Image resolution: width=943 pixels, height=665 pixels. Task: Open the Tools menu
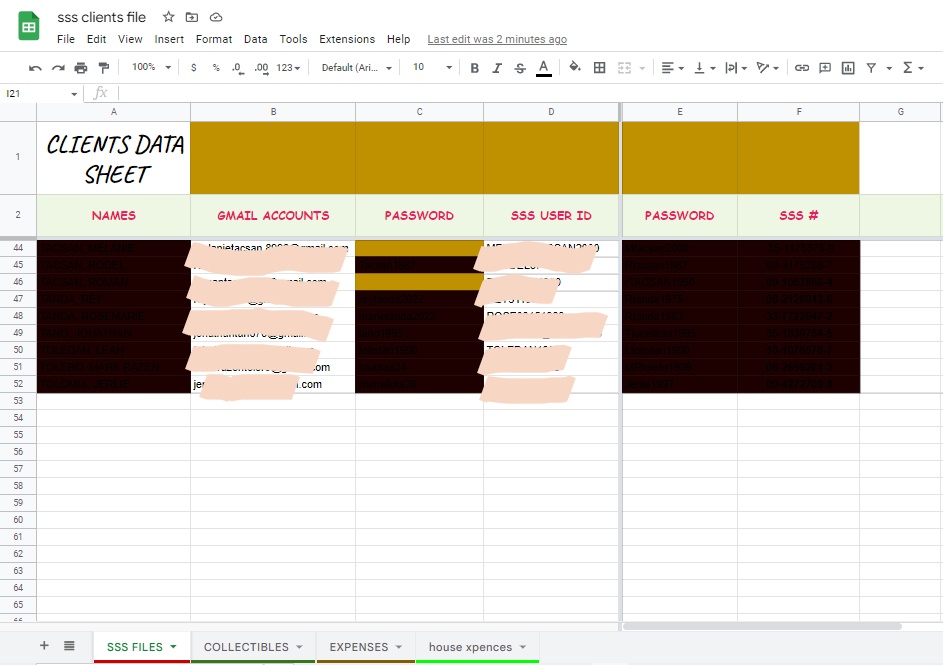pyautogui.click(x=293, y=39)
